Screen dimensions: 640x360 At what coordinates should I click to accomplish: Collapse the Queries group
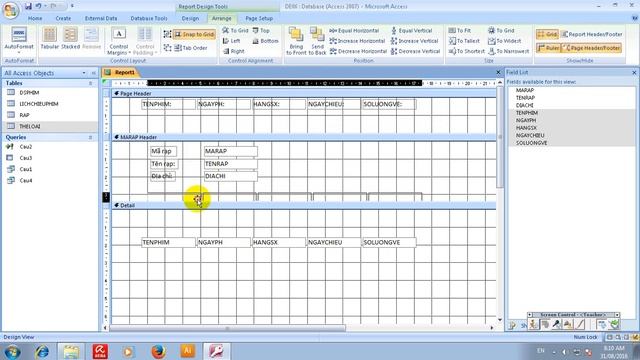pos(91,138)
